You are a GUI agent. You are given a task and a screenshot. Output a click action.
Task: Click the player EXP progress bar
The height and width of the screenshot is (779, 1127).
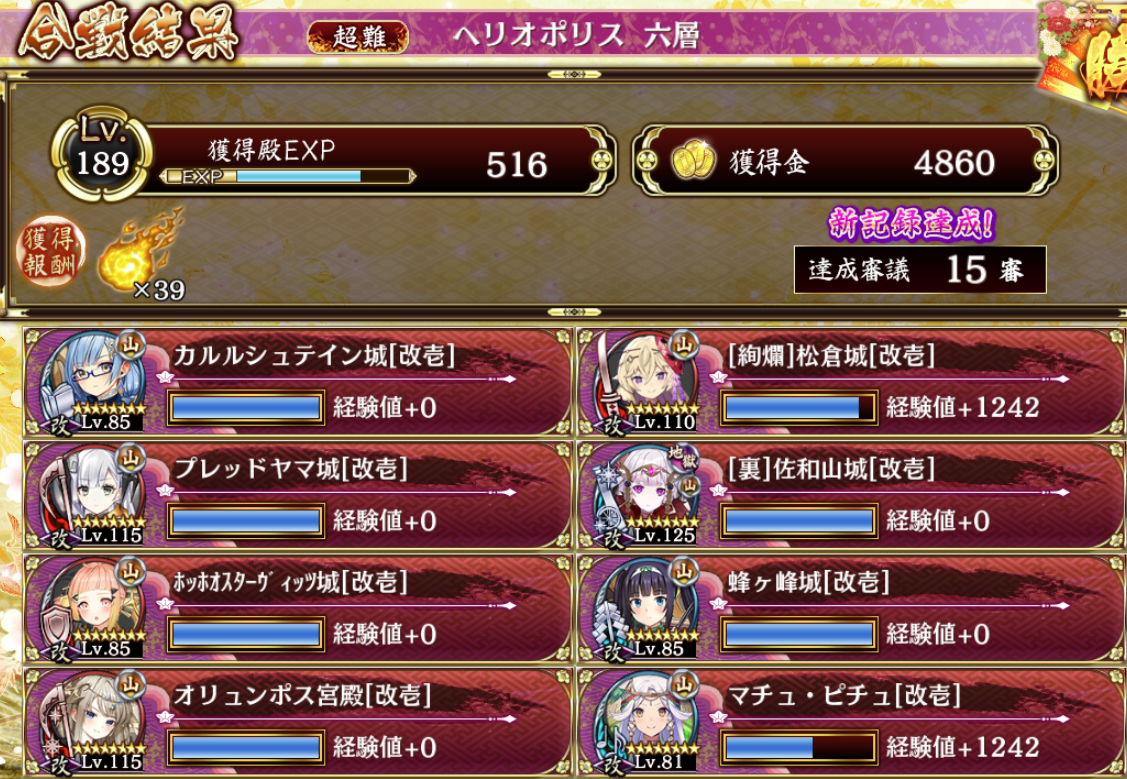[x=288, y=176]
